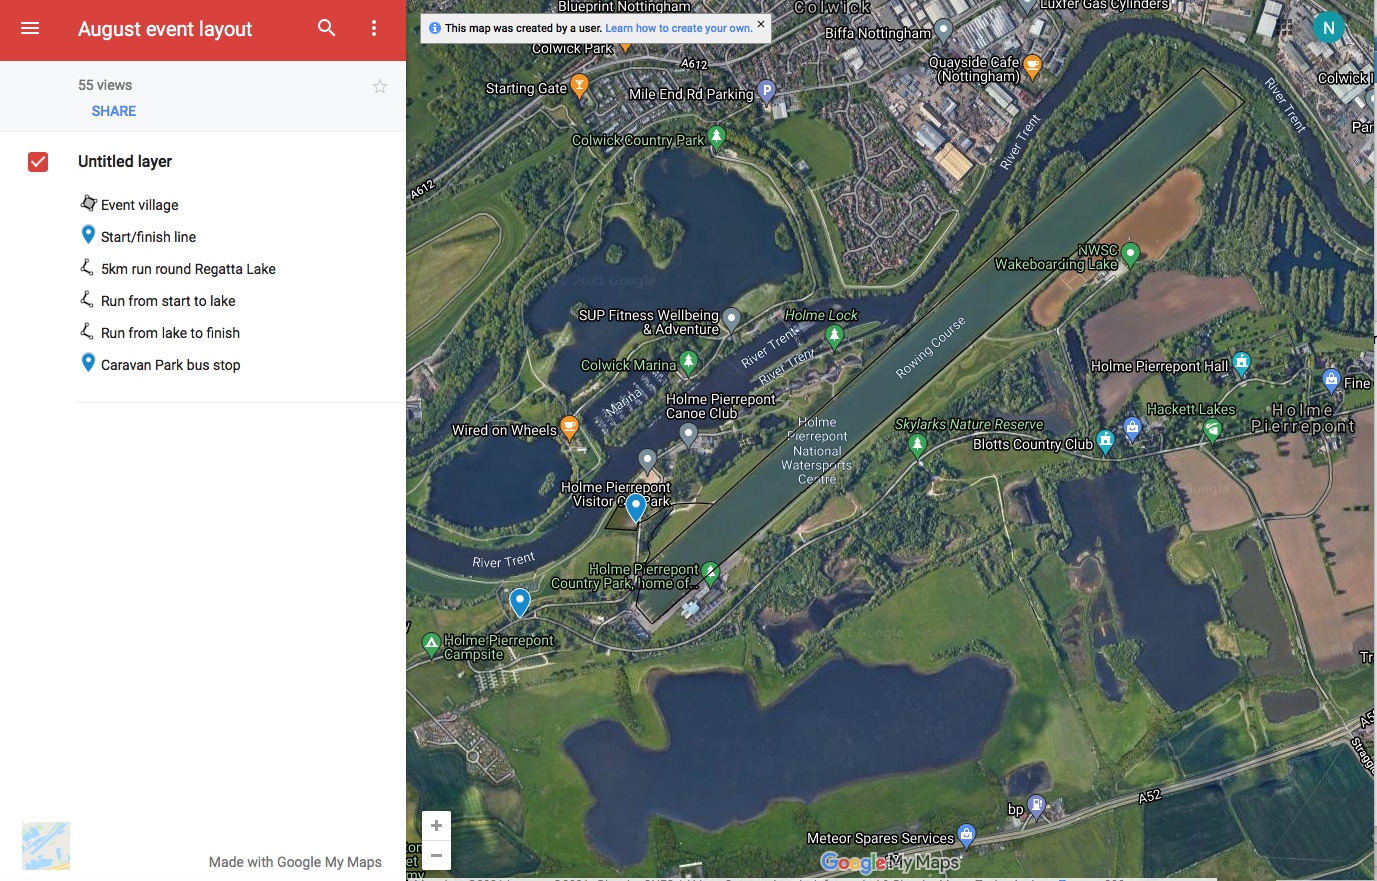Image resolution: width=1377 pixels, height=881 pixels.
Task: Uncheck the Untitled layer checkbox
Action: coord(38,162)
